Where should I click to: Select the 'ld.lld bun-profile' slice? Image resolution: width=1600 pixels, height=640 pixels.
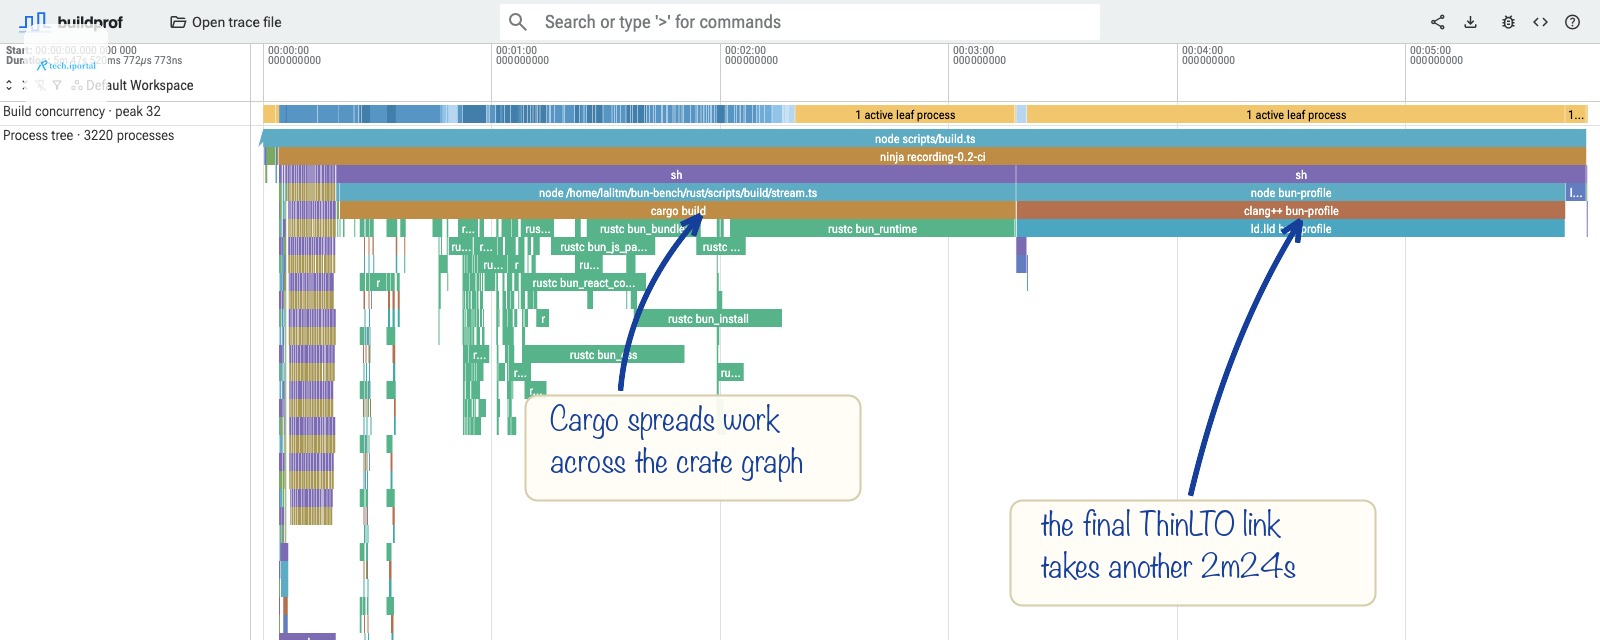[x=1291, y=228]
